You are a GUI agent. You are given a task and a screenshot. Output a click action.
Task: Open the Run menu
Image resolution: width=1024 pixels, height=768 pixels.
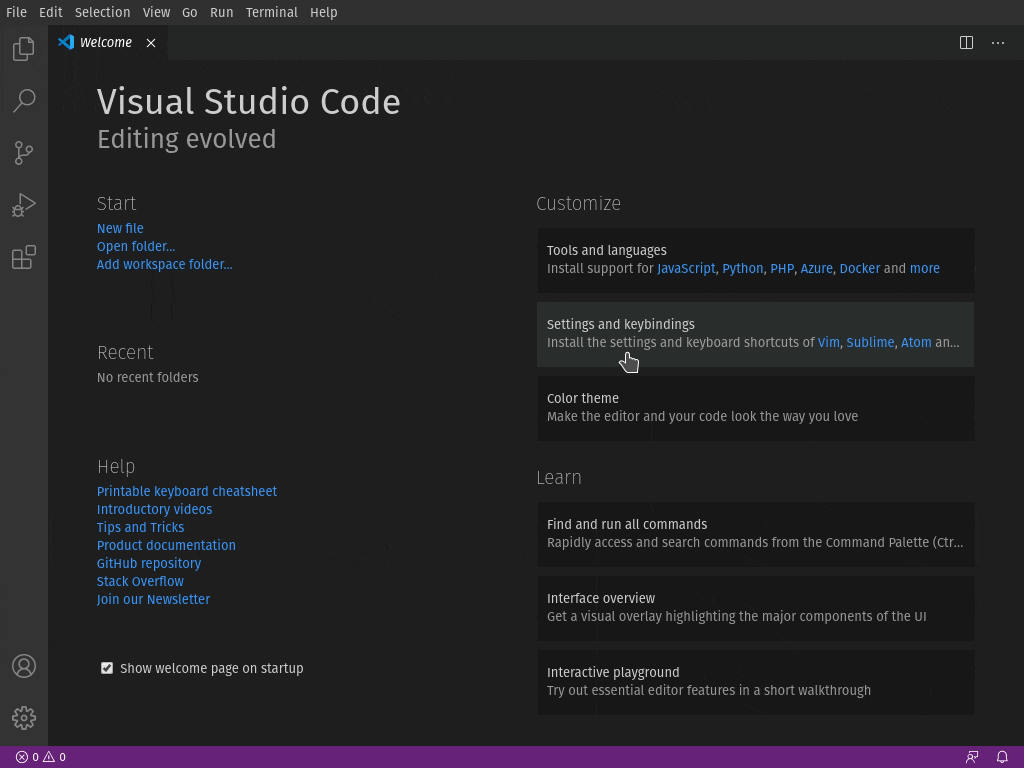click(221, 12)
